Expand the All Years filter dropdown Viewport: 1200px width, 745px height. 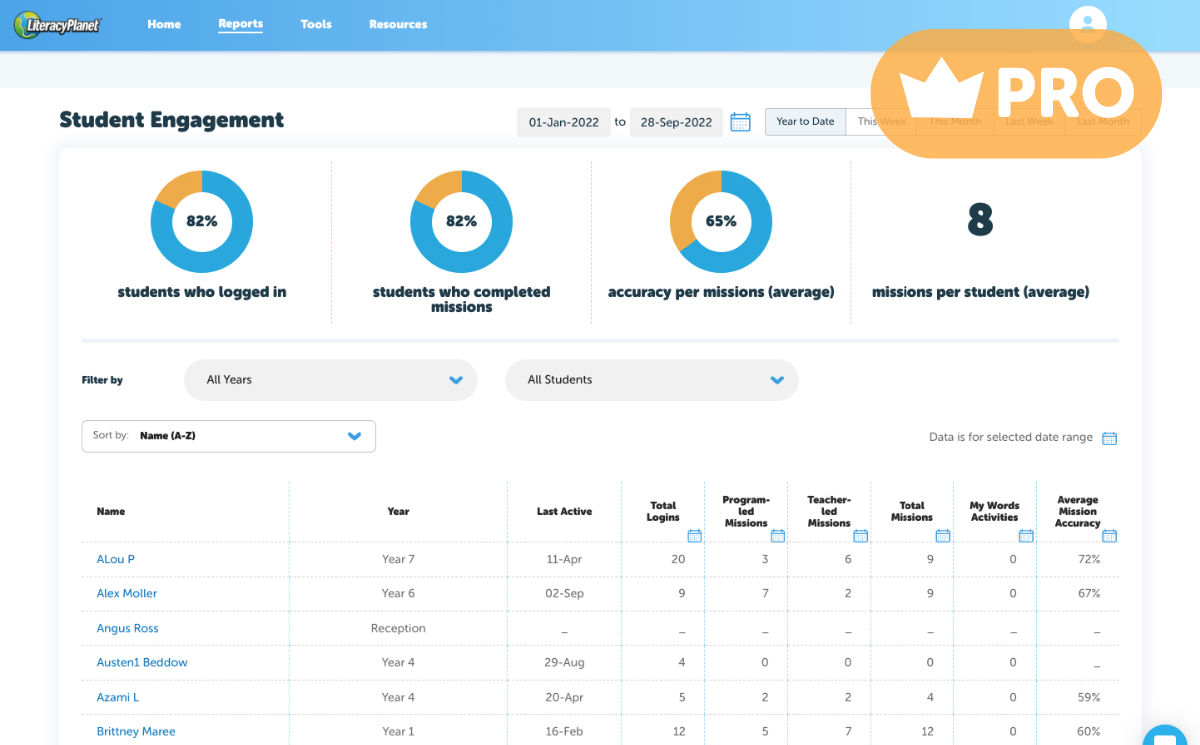[x=330, y=380]
